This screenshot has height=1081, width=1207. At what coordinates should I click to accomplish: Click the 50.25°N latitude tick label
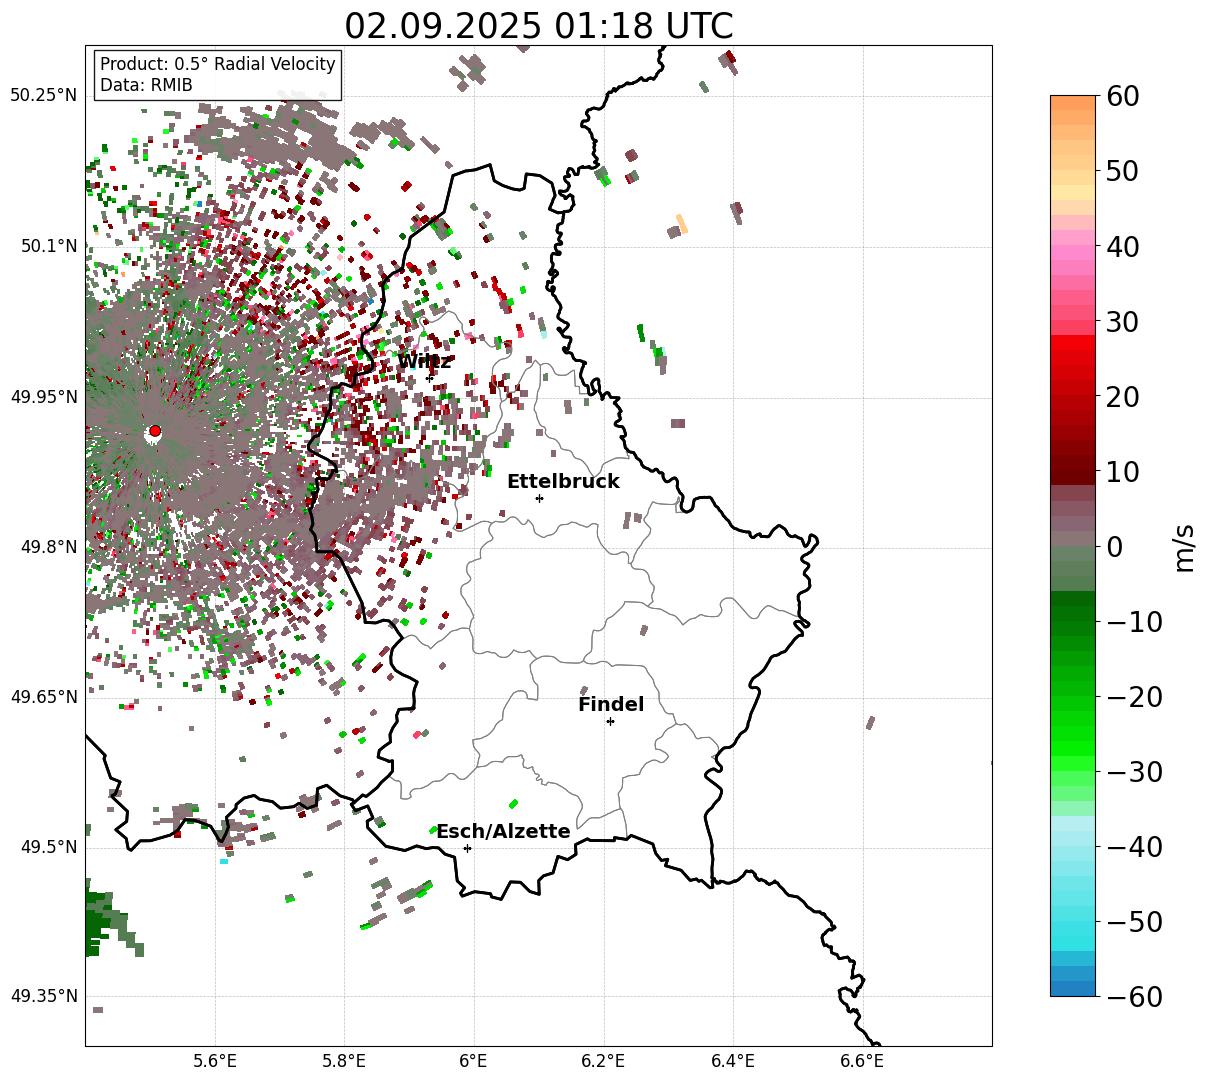click(43, 96)
